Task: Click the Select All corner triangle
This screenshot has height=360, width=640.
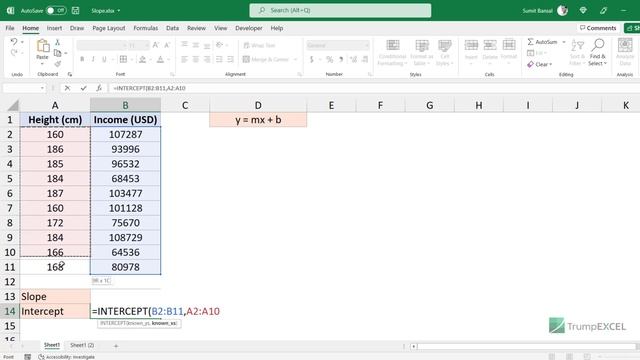Action: (x=13, y=106)
